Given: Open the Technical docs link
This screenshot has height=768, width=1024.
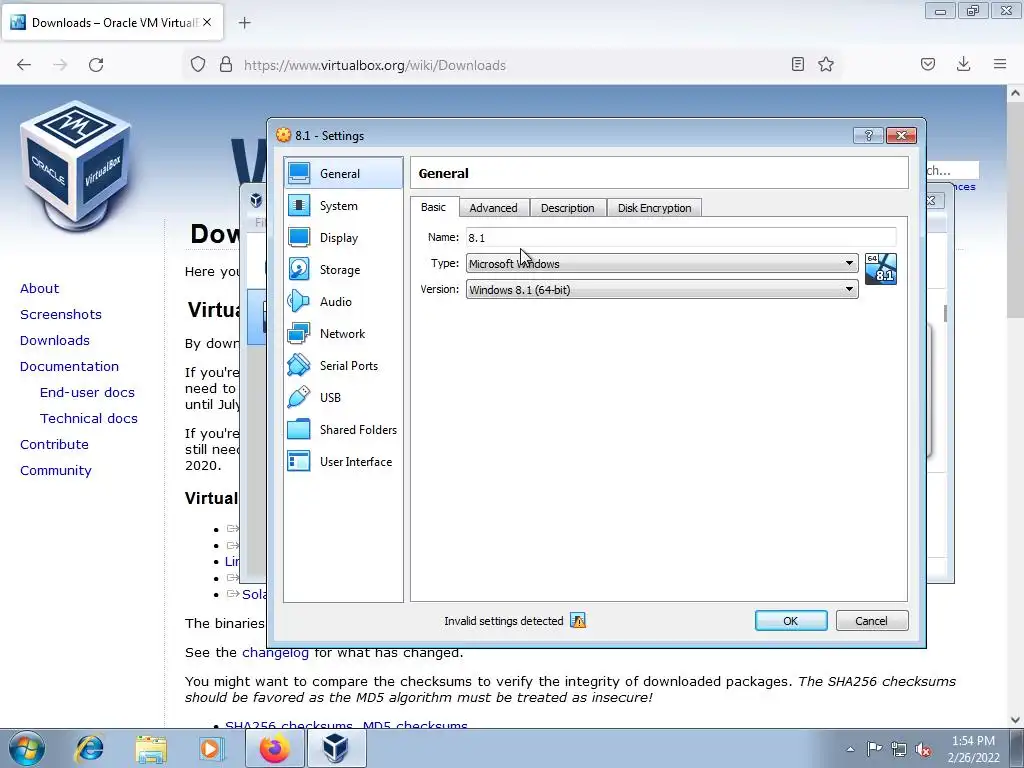Looking at the screenshot, I should coord(89,419).
